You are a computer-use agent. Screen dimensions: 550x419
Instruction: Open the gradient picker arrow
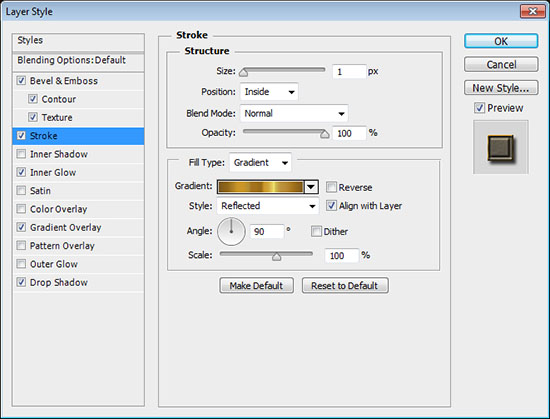pos(311,187)
